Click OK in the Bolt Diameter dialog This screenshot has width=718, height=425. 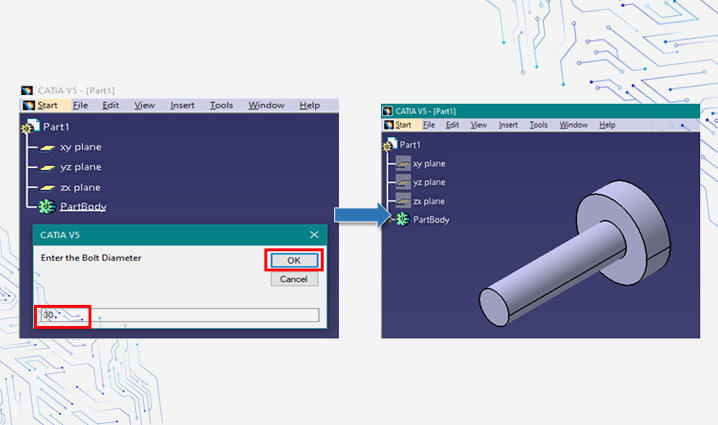click(x=294, y=260)
